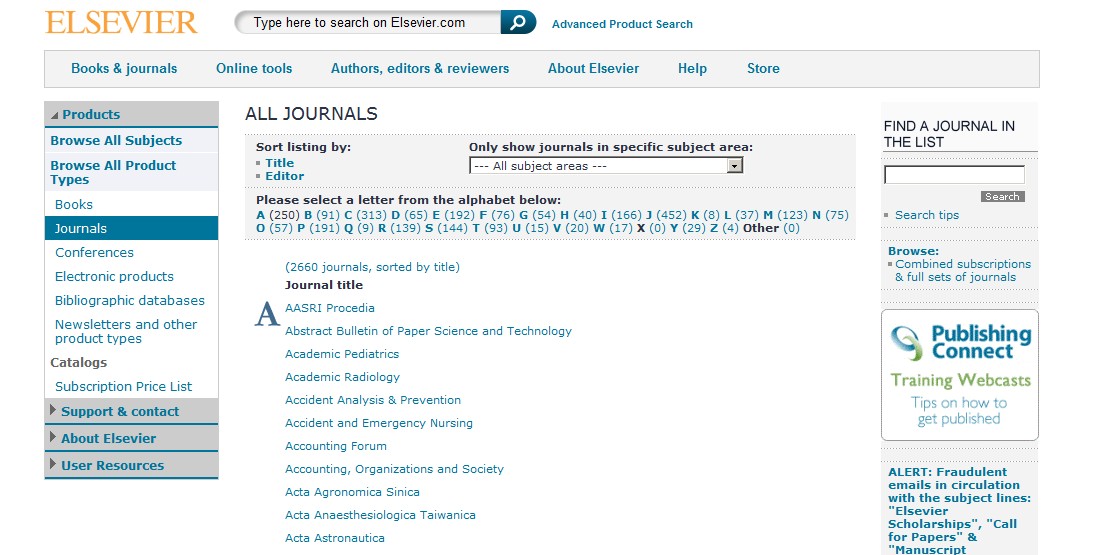Filter journals by letter A
The image size is (1117, 555).
point(261,215)
